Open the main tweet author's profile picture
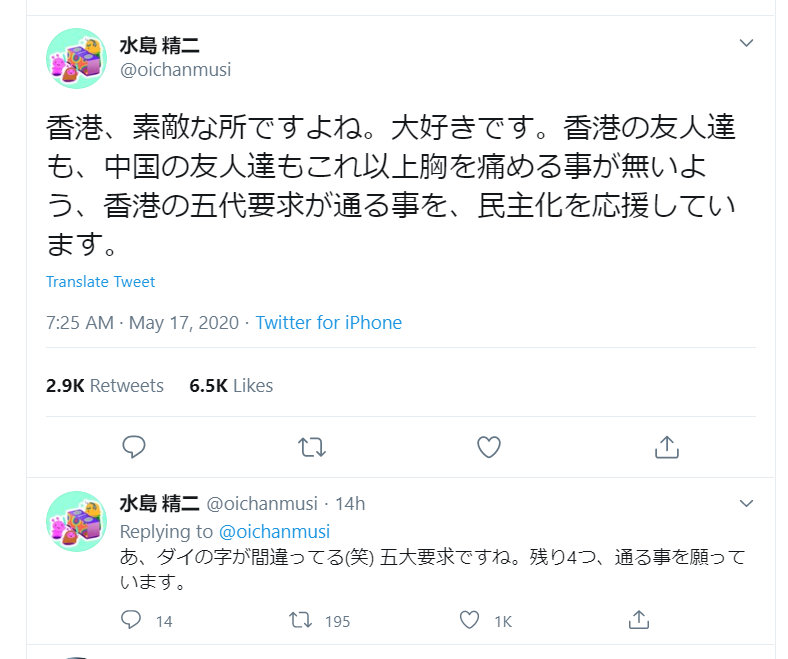The width and height of the screenshot is (788, 659). point(76,58)
